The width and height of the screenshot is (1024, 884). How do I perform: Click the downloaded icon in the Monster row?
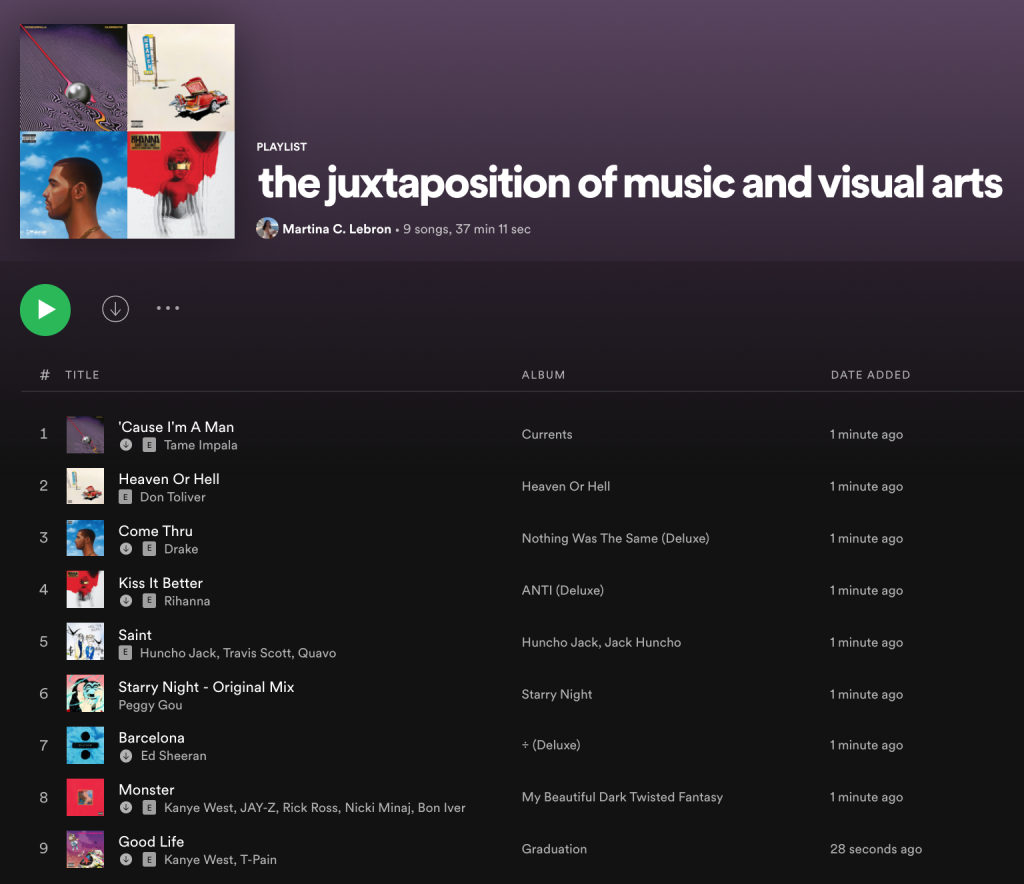[126, 808]
